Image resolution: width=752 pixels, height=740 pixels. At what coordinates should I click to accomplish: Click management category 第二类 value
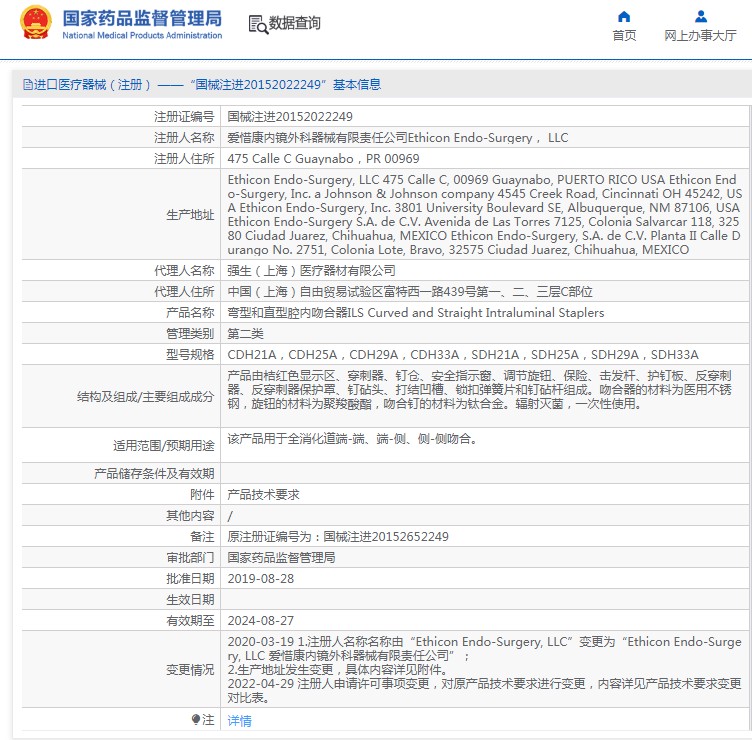[245, 334]
